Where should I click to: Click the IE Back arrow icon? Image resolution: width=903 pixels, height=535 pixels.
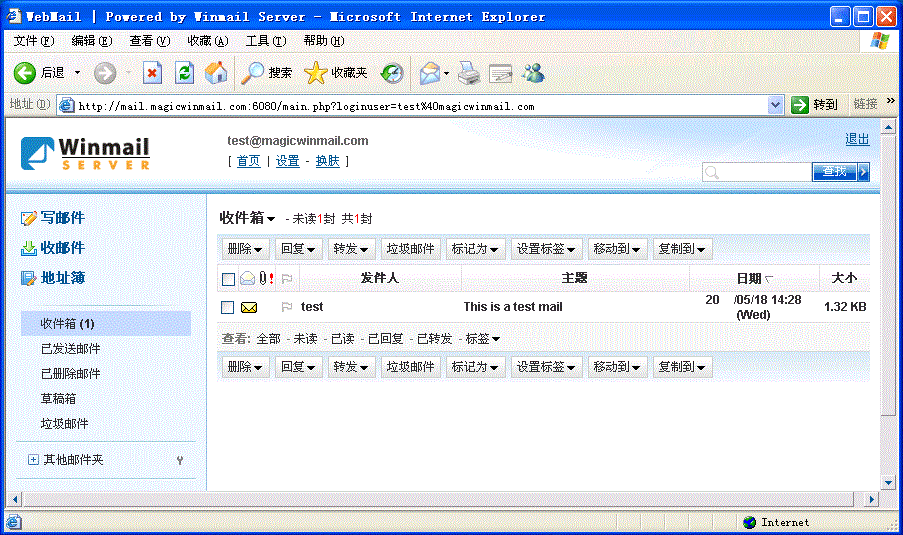[x=25, y=73]
